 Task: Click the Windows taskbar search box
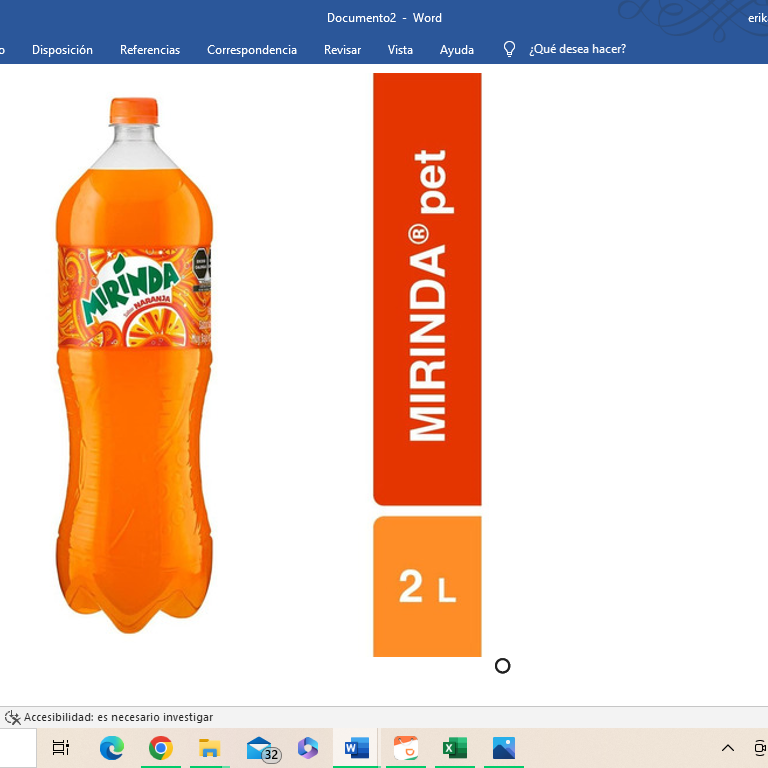point(18,748)
